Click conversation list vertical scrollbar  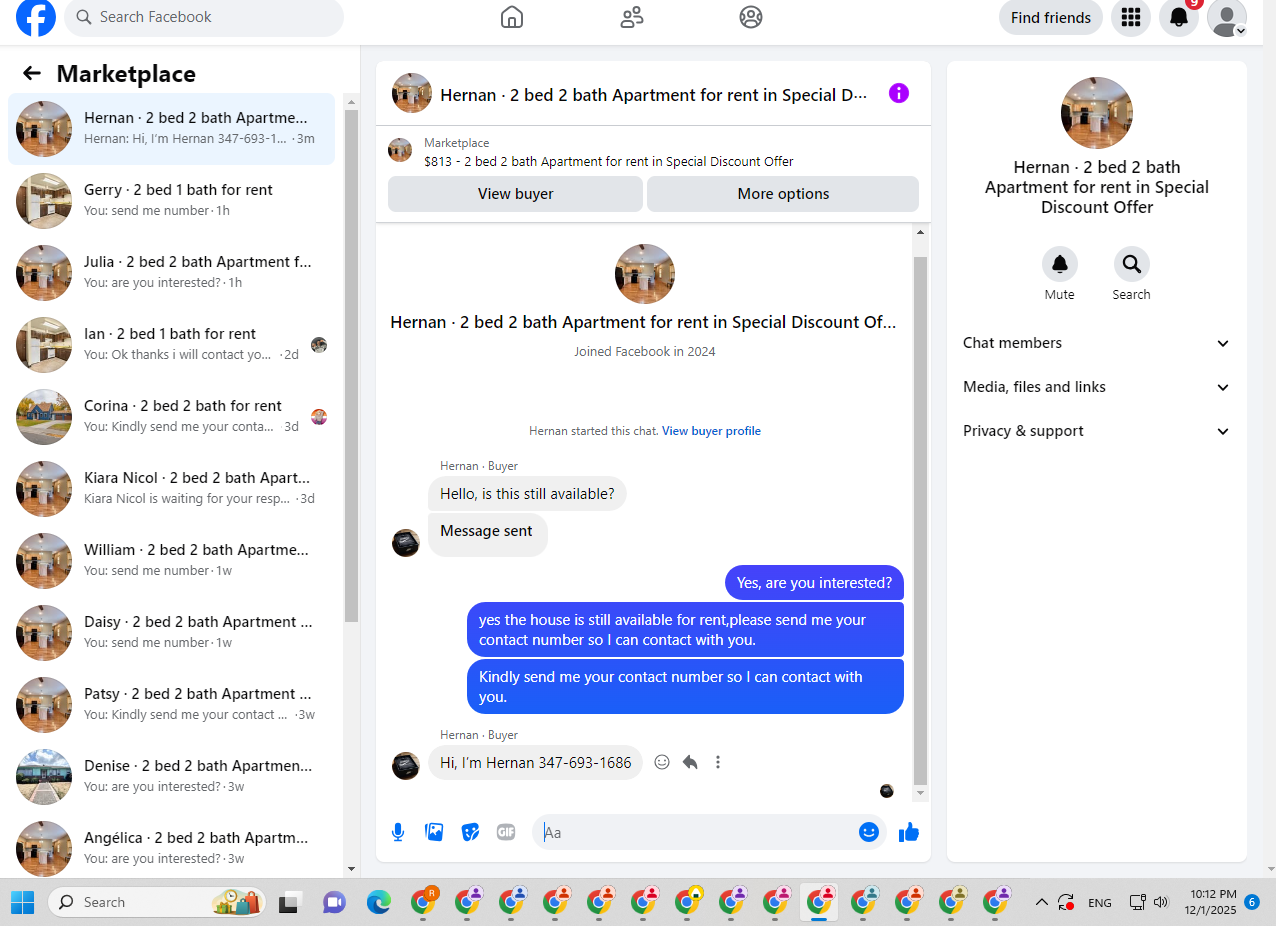point(351,366)
